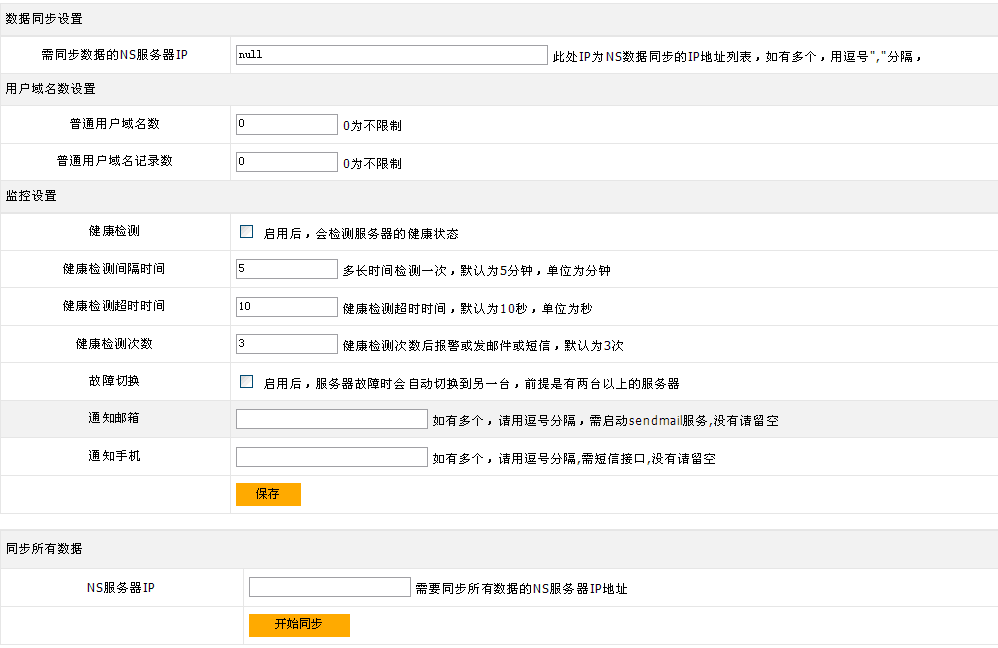Image resolution: width=998 pixels, height=648 pixels.
Task: Toggle the 故障切换 failover checkbox
Action: (246, 382)
